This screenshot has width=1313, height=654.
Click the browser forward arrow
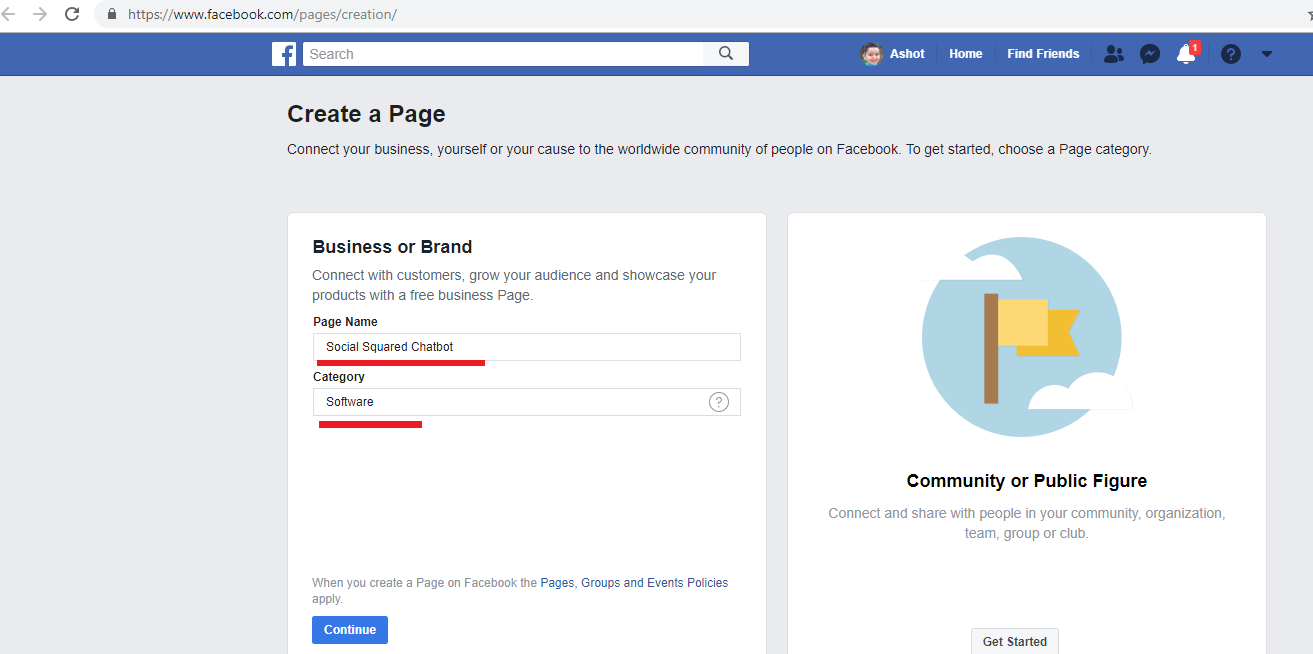[x=40, y=14]
